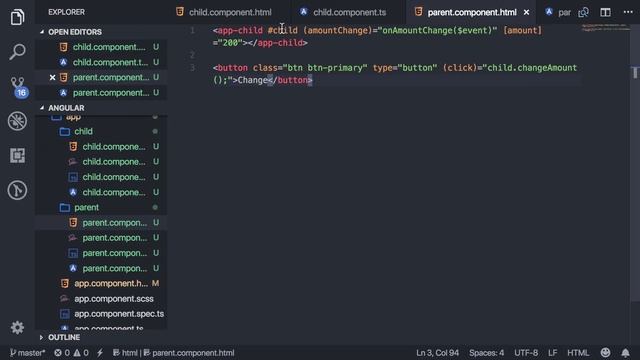
Task: Collapse the child folder
Action: (x=83, y=131)
